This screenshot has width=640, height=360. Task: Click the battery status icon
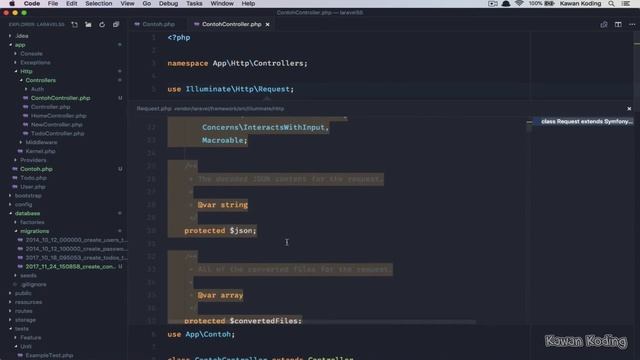549,4
